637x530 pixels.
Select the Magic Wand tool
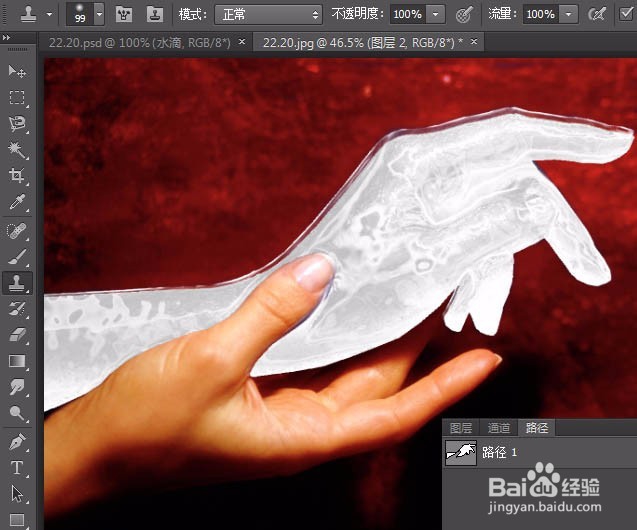coord(17,149)
